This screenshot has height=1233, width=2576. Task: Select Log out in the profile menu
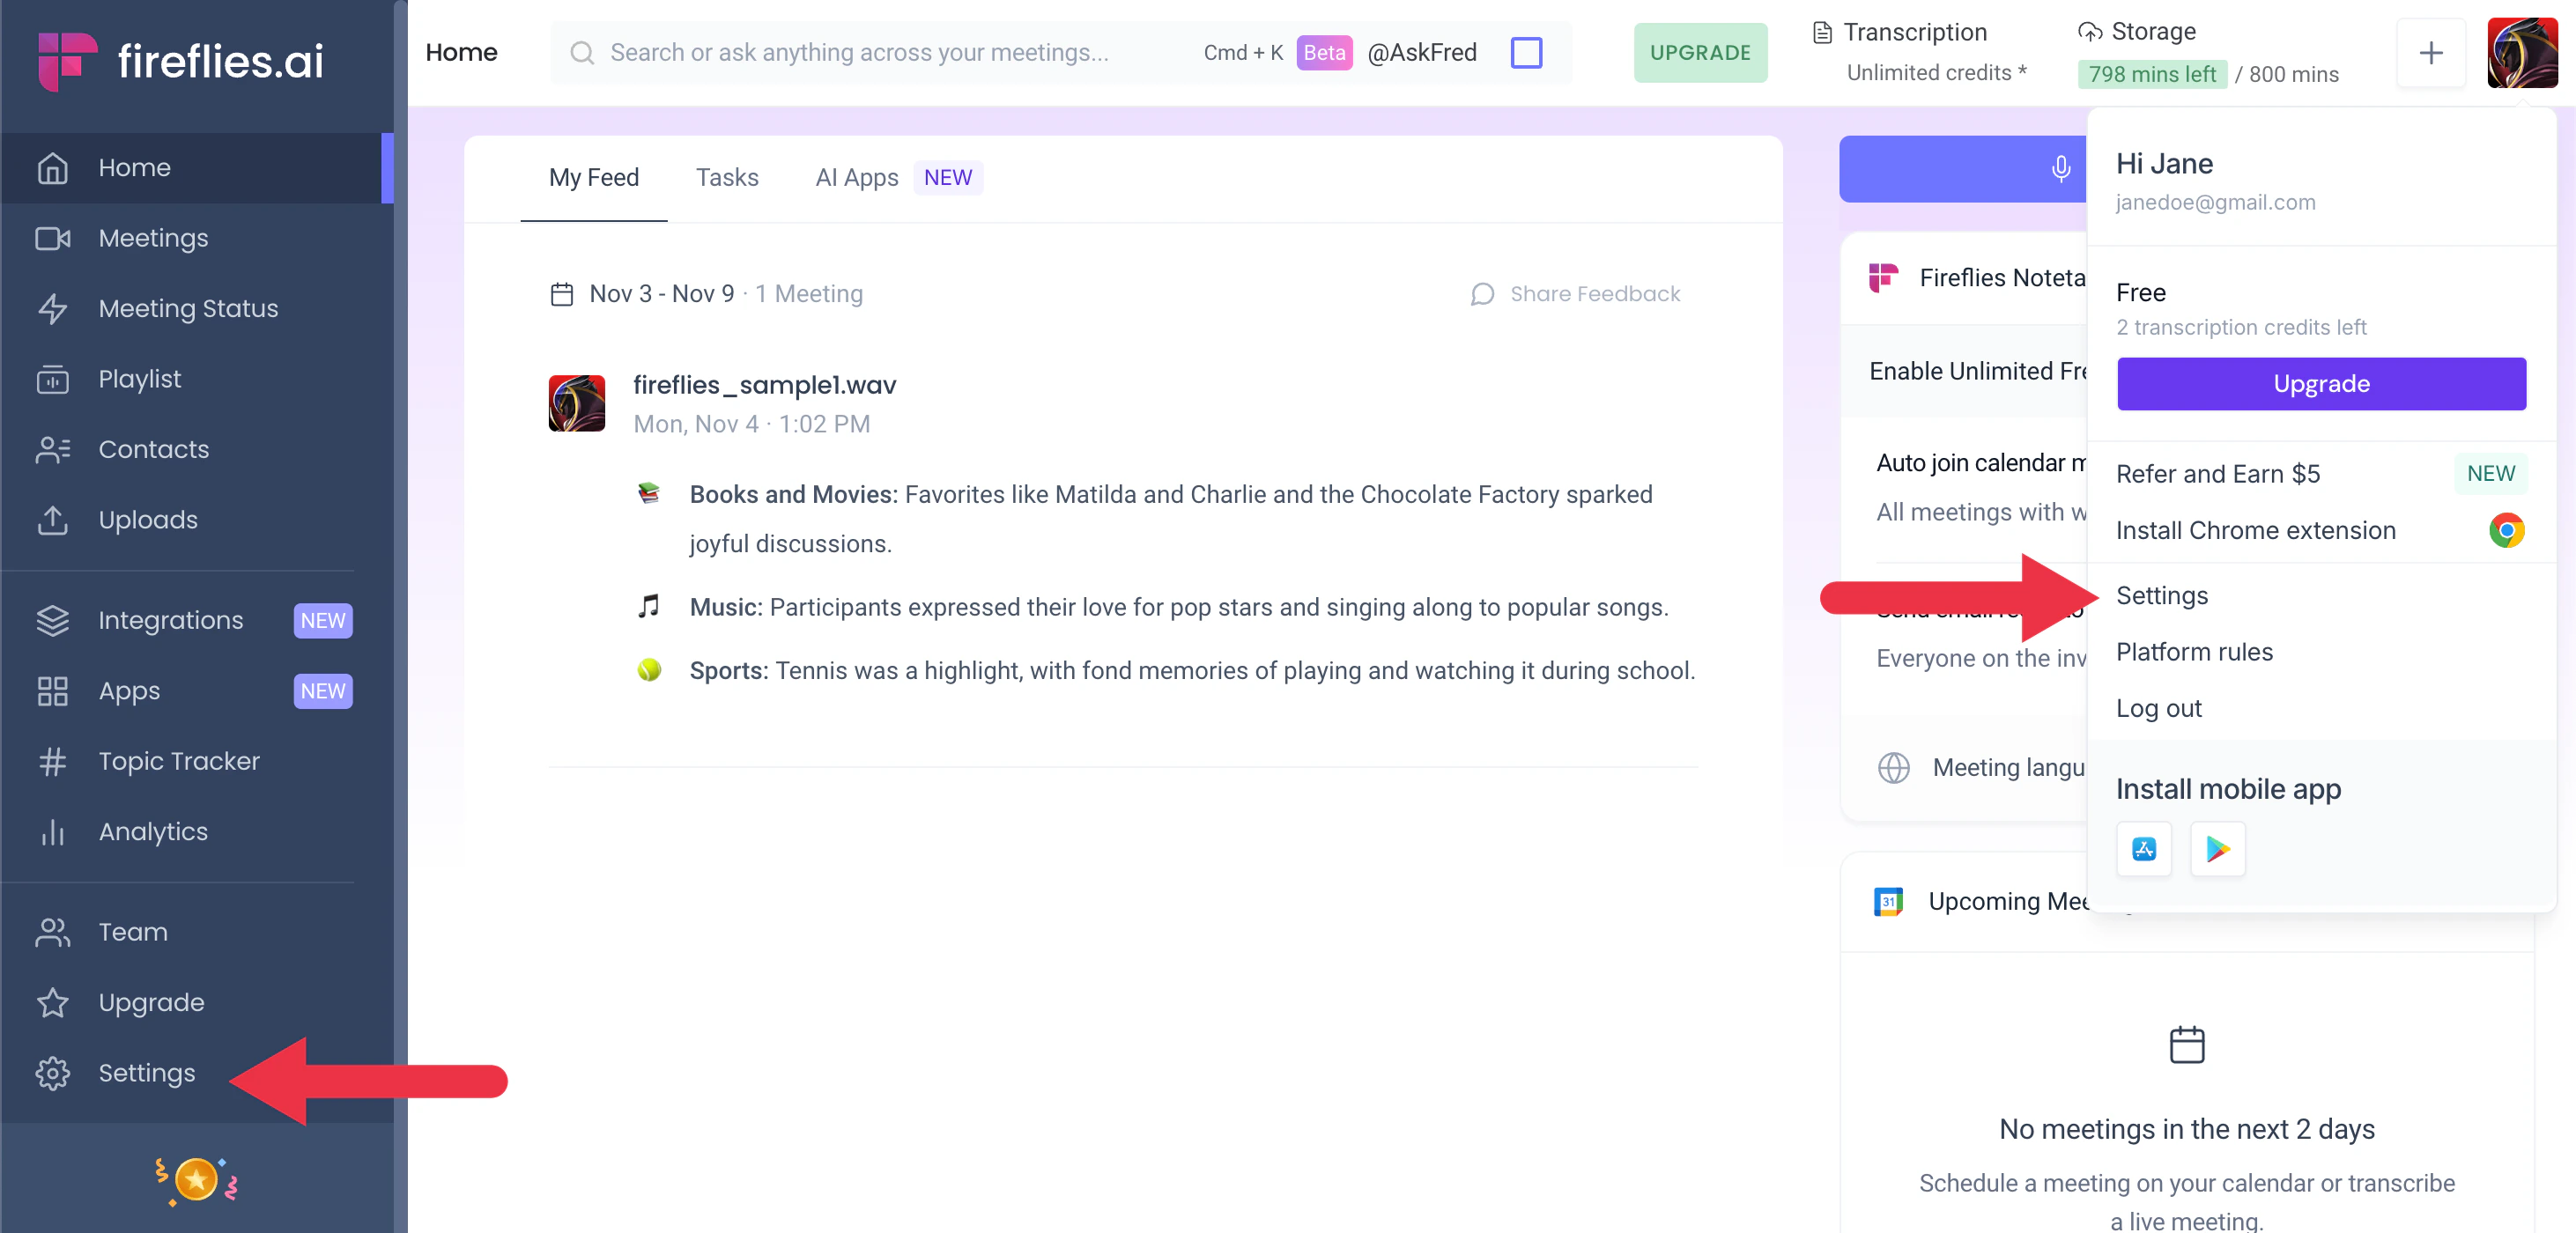(x=2158, y=708)
